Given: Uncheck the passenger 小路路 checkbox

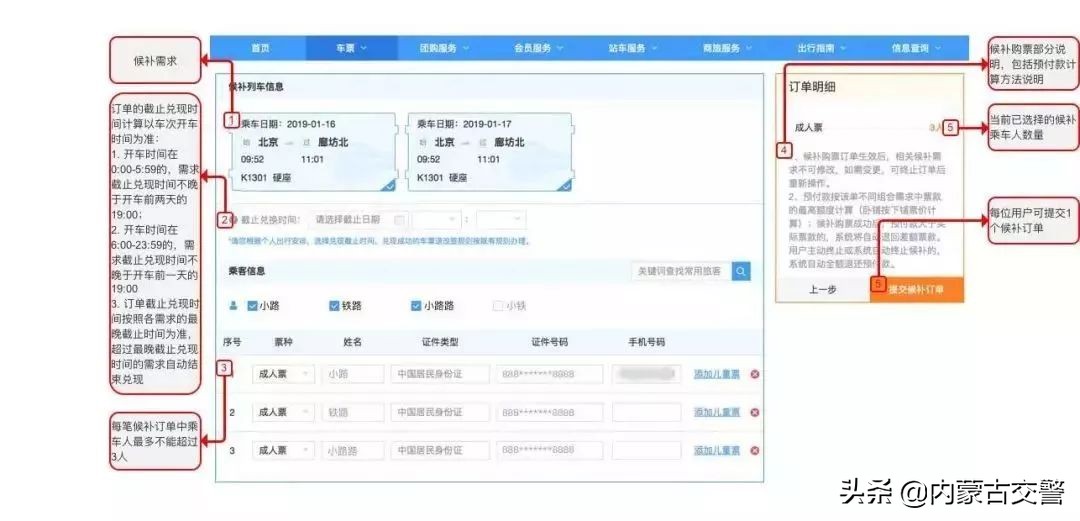Looking at the screenshot, I should 416,306.
